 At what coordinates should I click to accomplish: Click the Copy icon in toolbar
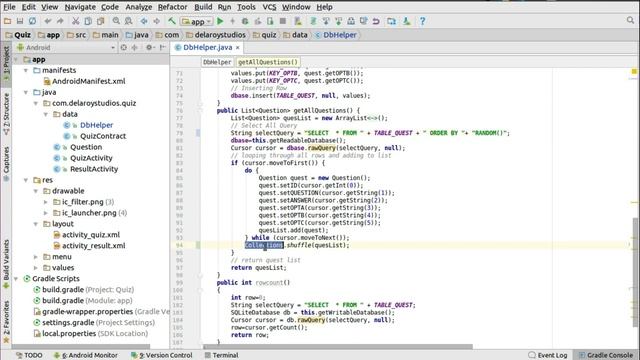click(88, 21)
